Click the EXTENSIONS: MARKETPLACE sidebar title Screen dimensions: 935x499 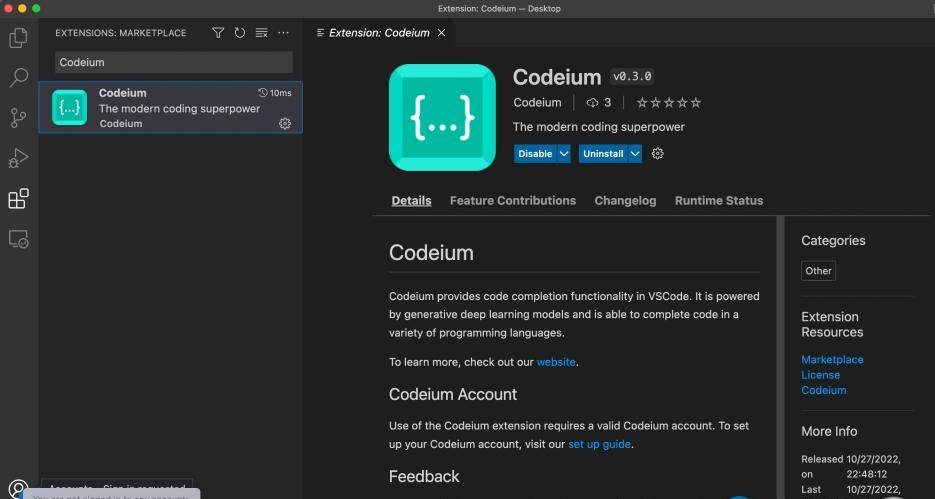120,33
